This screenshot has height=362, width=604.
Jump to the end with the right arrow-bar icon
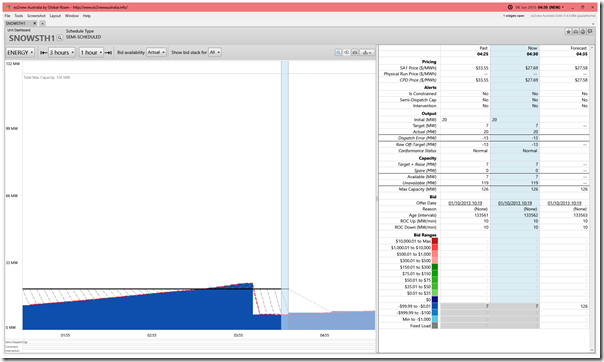pyautogui.click(x=109, y=52)
